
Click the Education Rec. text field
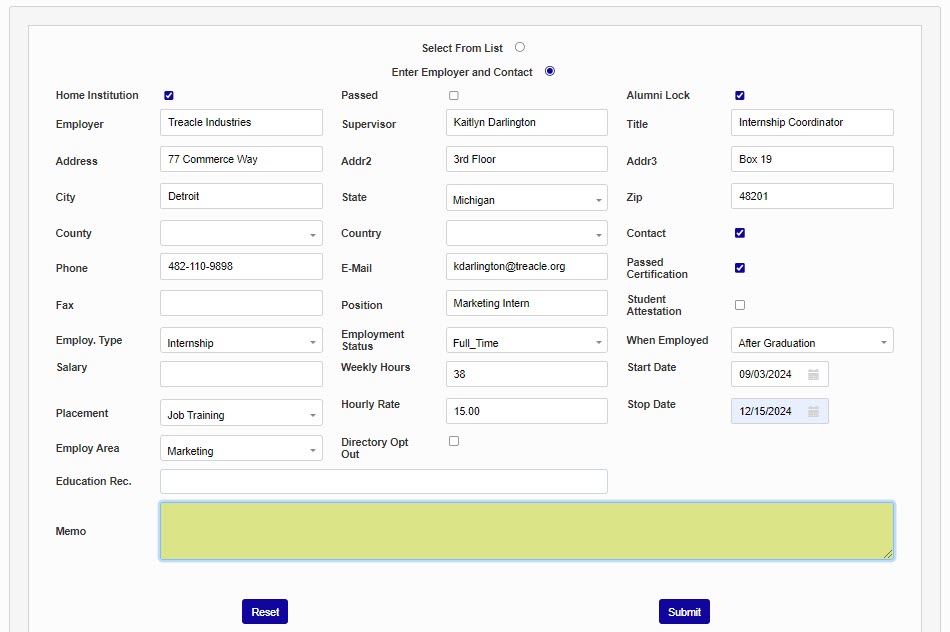click(383, 482)
